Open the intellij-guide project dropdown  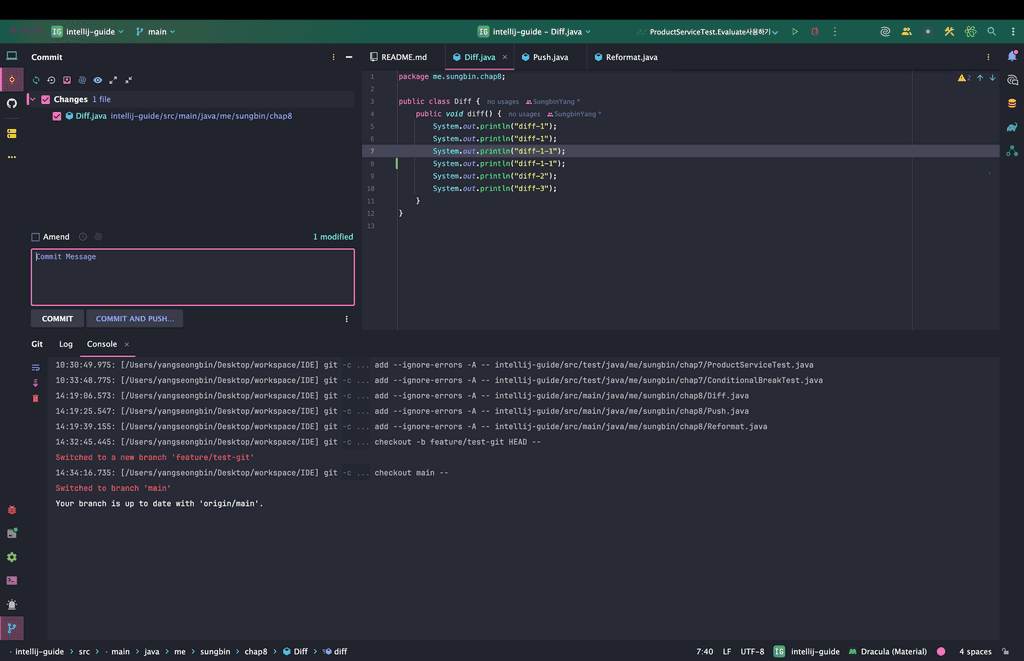point(88,32)
